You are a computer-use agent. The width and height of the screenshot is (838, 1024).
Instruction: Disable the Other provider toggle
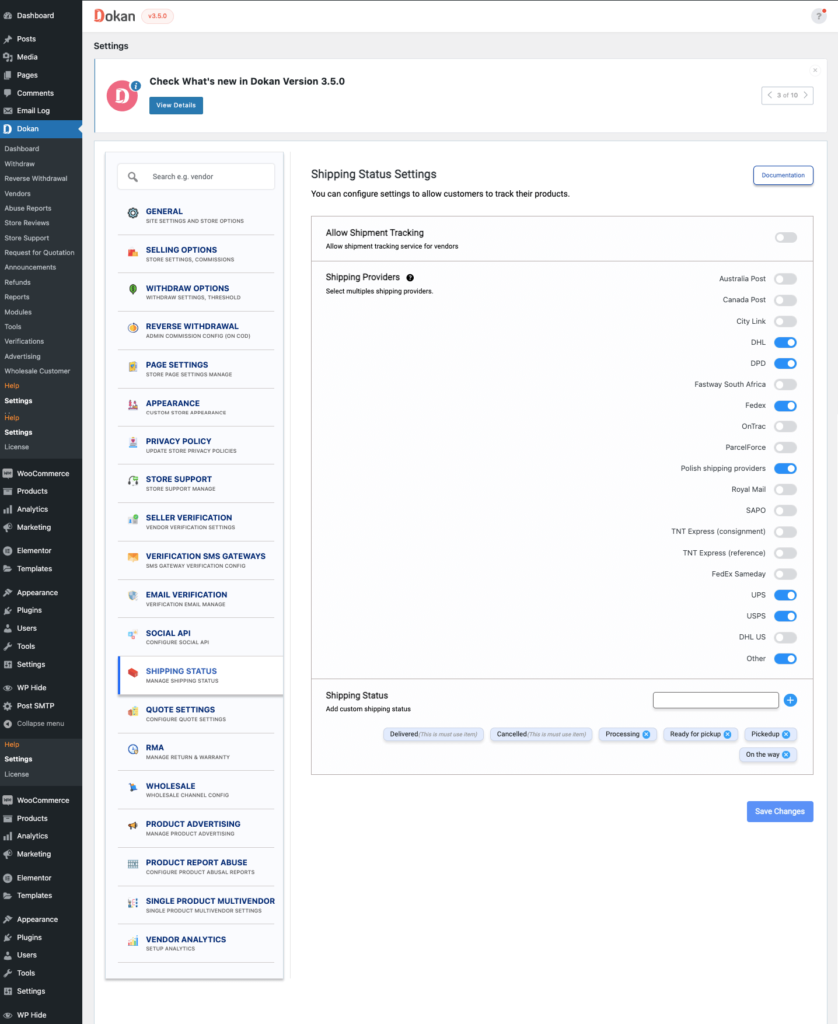tap(785, 659)
